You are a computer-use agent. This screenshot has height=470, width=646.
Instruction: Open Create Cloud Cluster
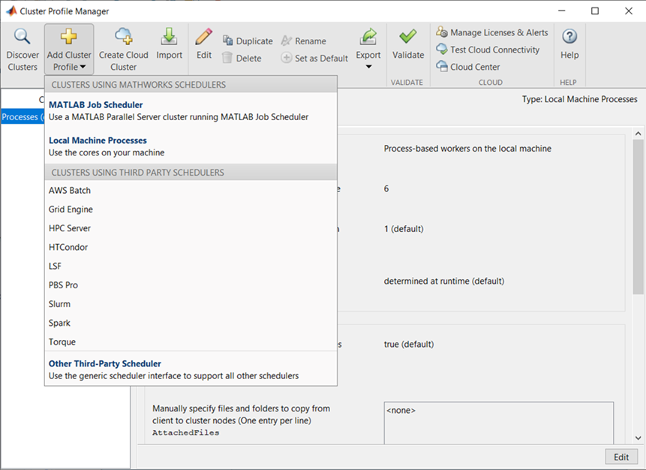point(124,38)
